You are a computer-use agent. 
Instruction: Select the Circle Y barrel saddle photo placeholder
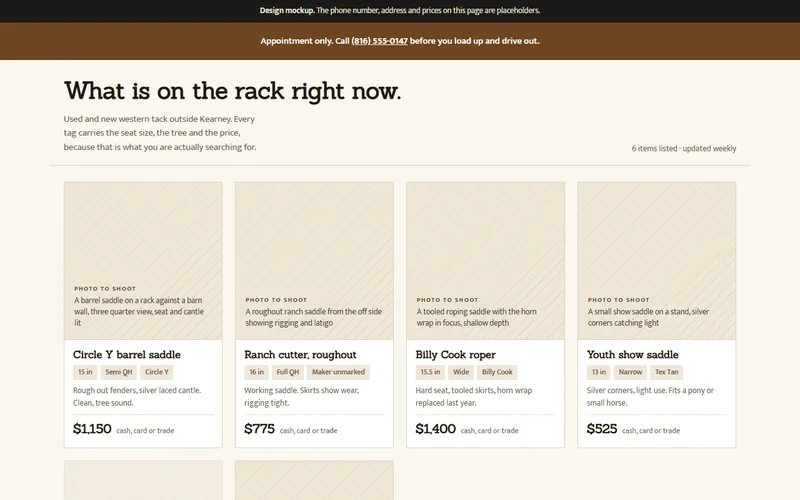(143, 261)
